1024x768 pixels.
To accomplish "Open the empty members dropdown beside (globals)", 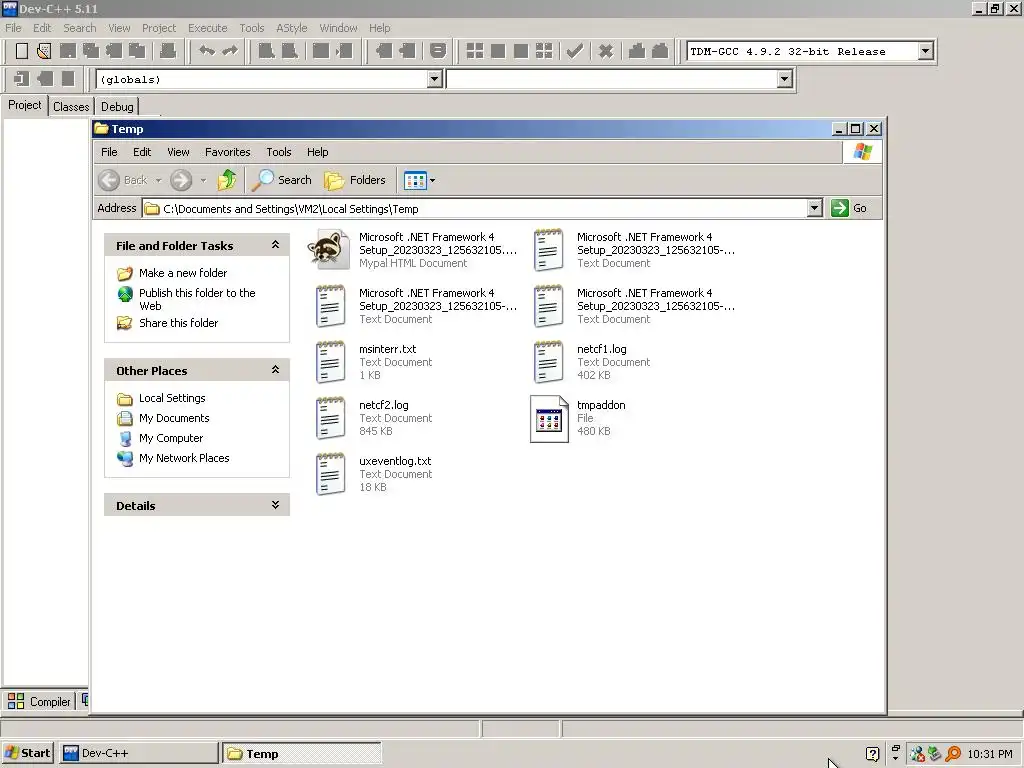I will click(784, 79).
